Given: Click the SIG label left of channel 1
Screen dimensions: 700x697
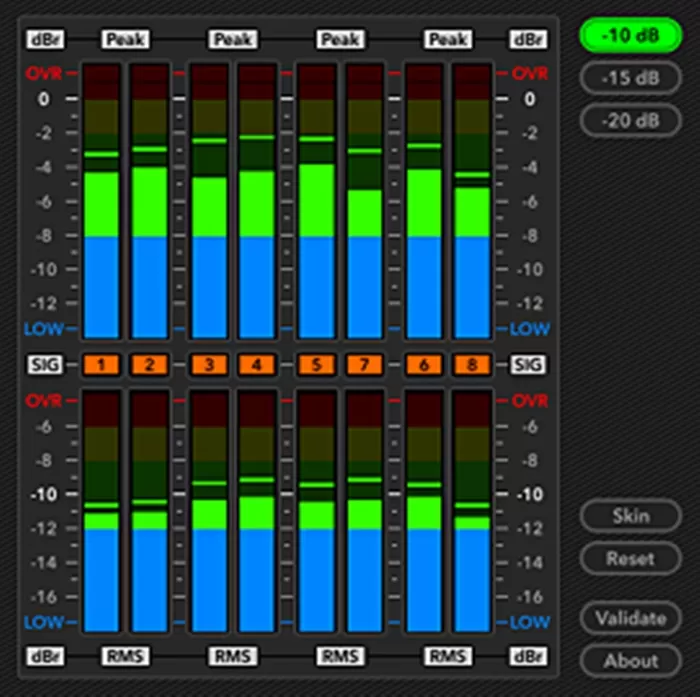Looking at the screenshot, I should tap(45, 365).
